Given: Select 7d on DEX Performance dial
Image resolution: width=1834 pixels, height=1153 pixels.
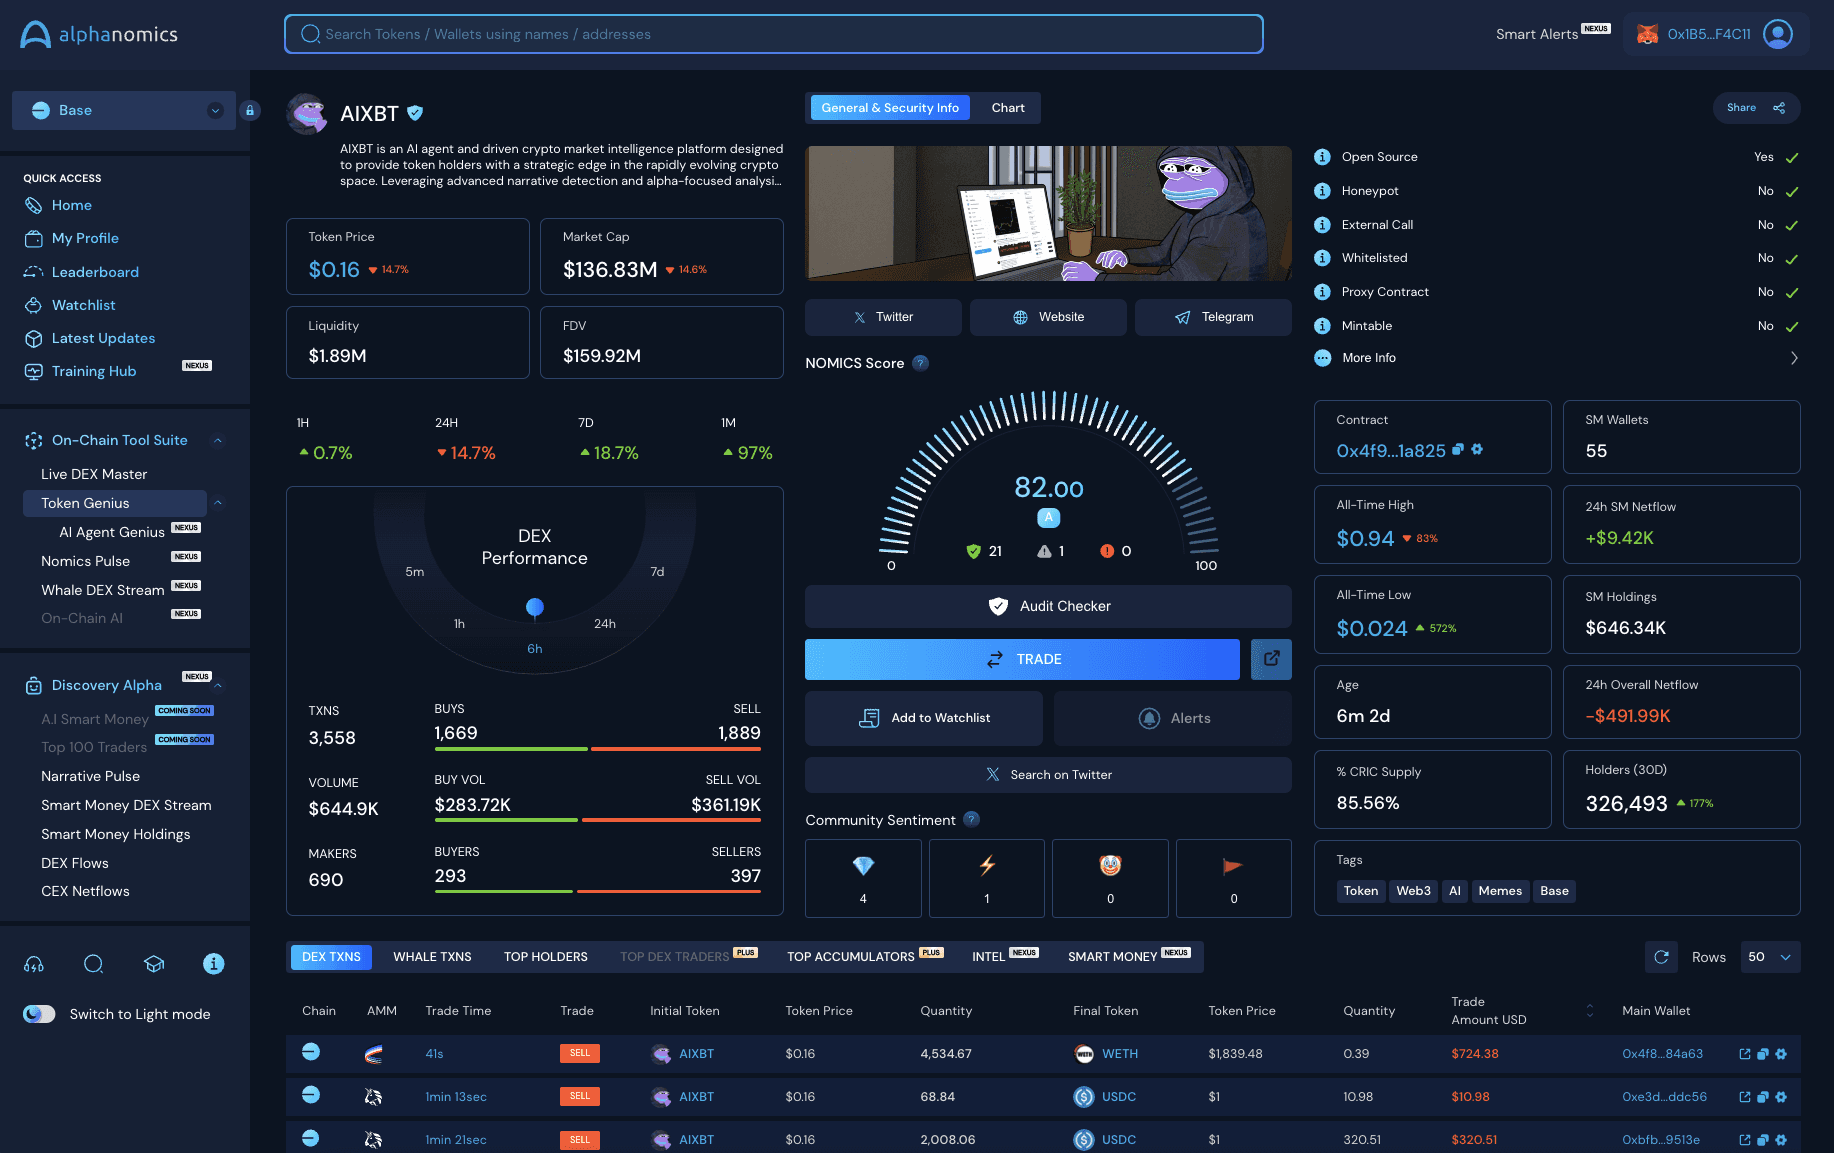Looking at the screenshot, I should tap(657, 572).
